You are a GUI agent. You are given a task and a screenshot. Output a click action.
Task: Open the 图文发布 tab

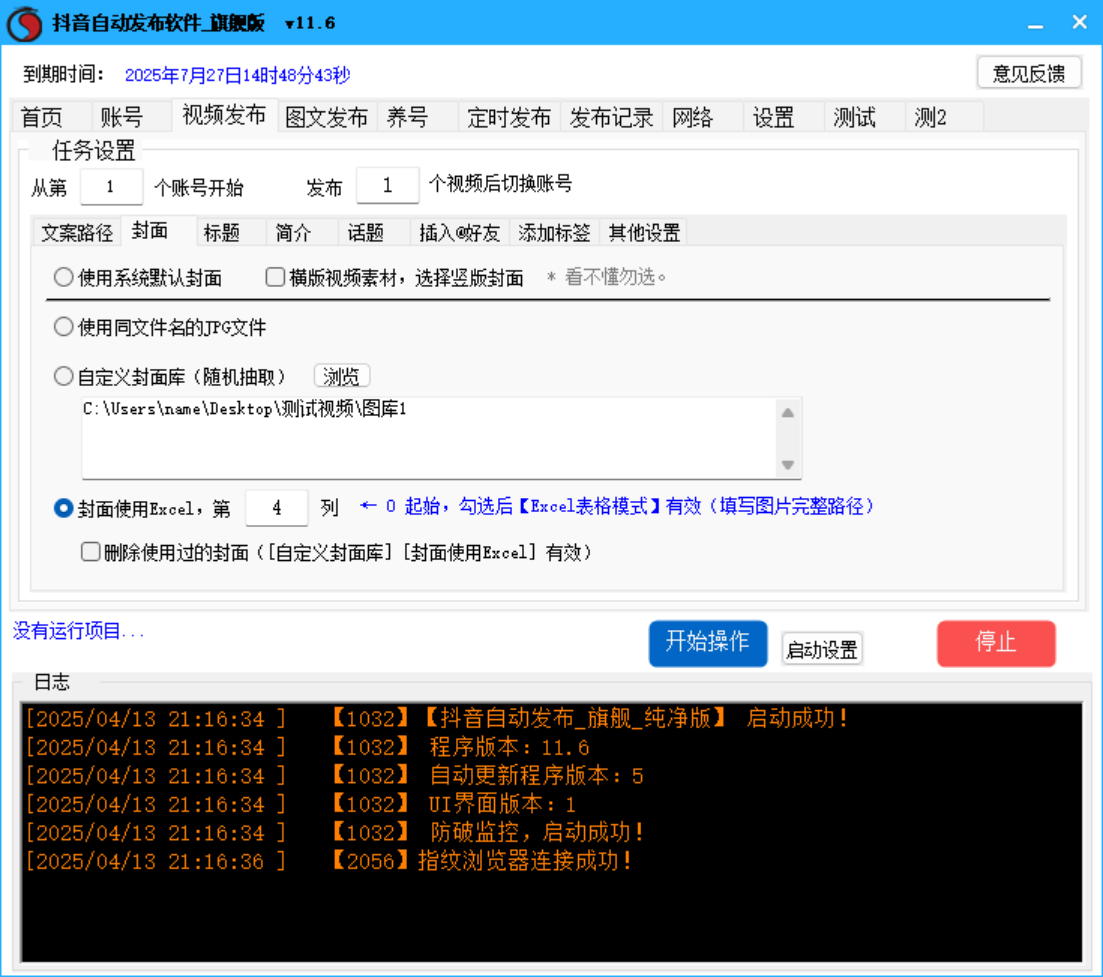[327, 117]
